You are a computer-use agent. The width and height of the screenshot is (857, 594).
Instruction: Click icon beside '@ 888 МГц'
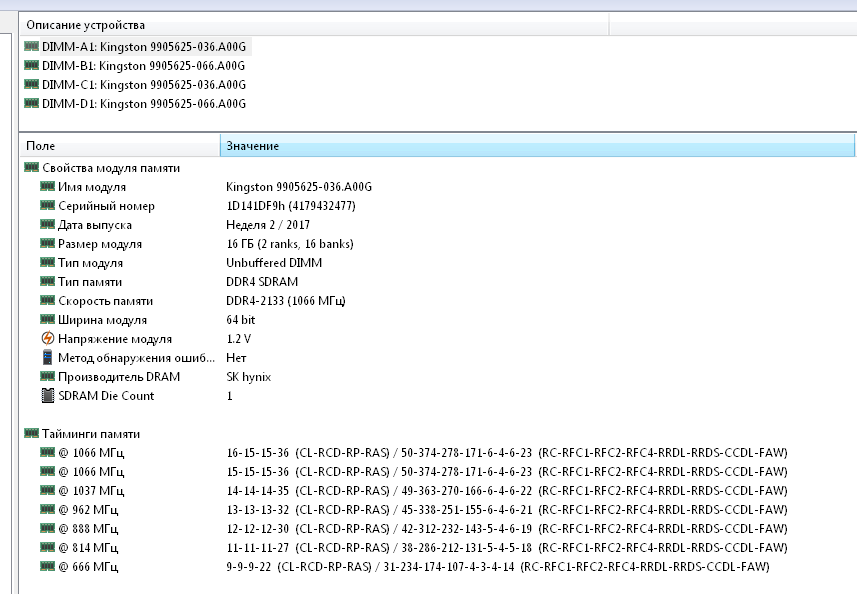click(48, 528)
